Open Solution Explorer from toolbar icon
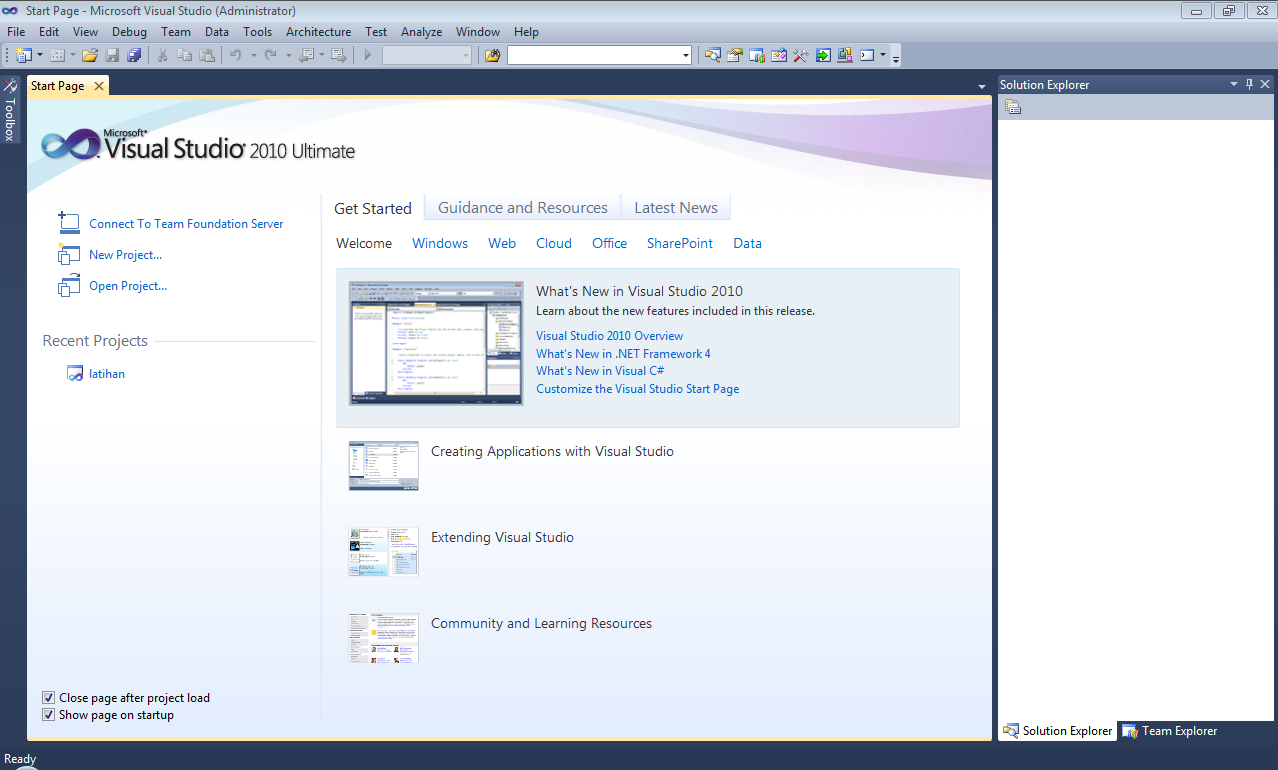The image size is (1278, 770). tap(713, 55)
